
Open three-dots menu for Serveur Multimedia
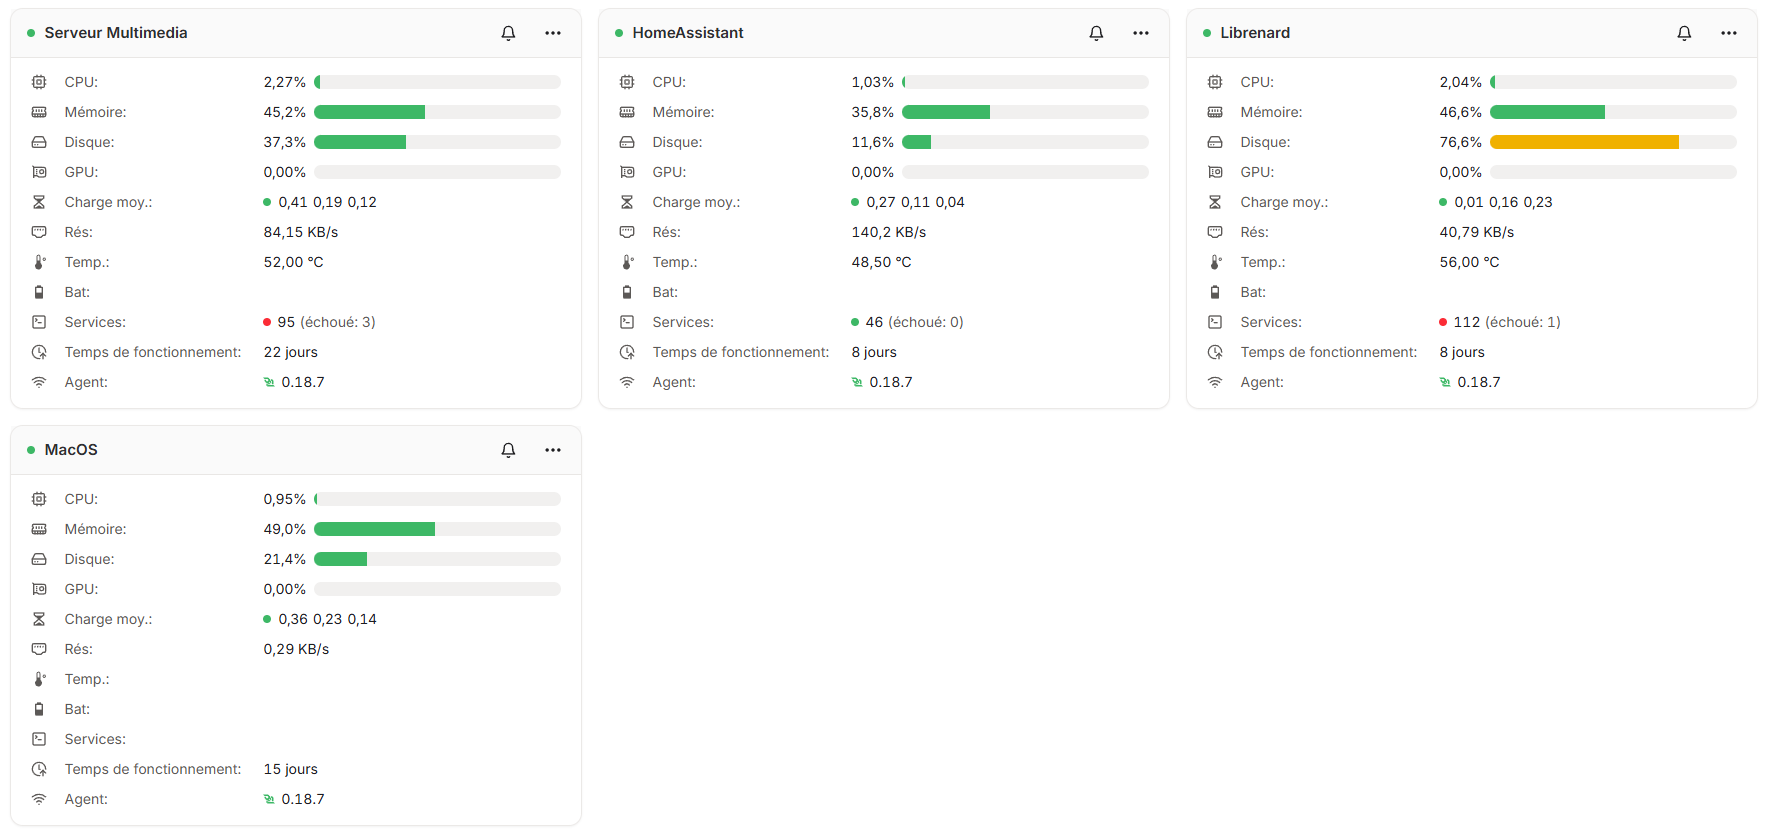coord(553,33)
